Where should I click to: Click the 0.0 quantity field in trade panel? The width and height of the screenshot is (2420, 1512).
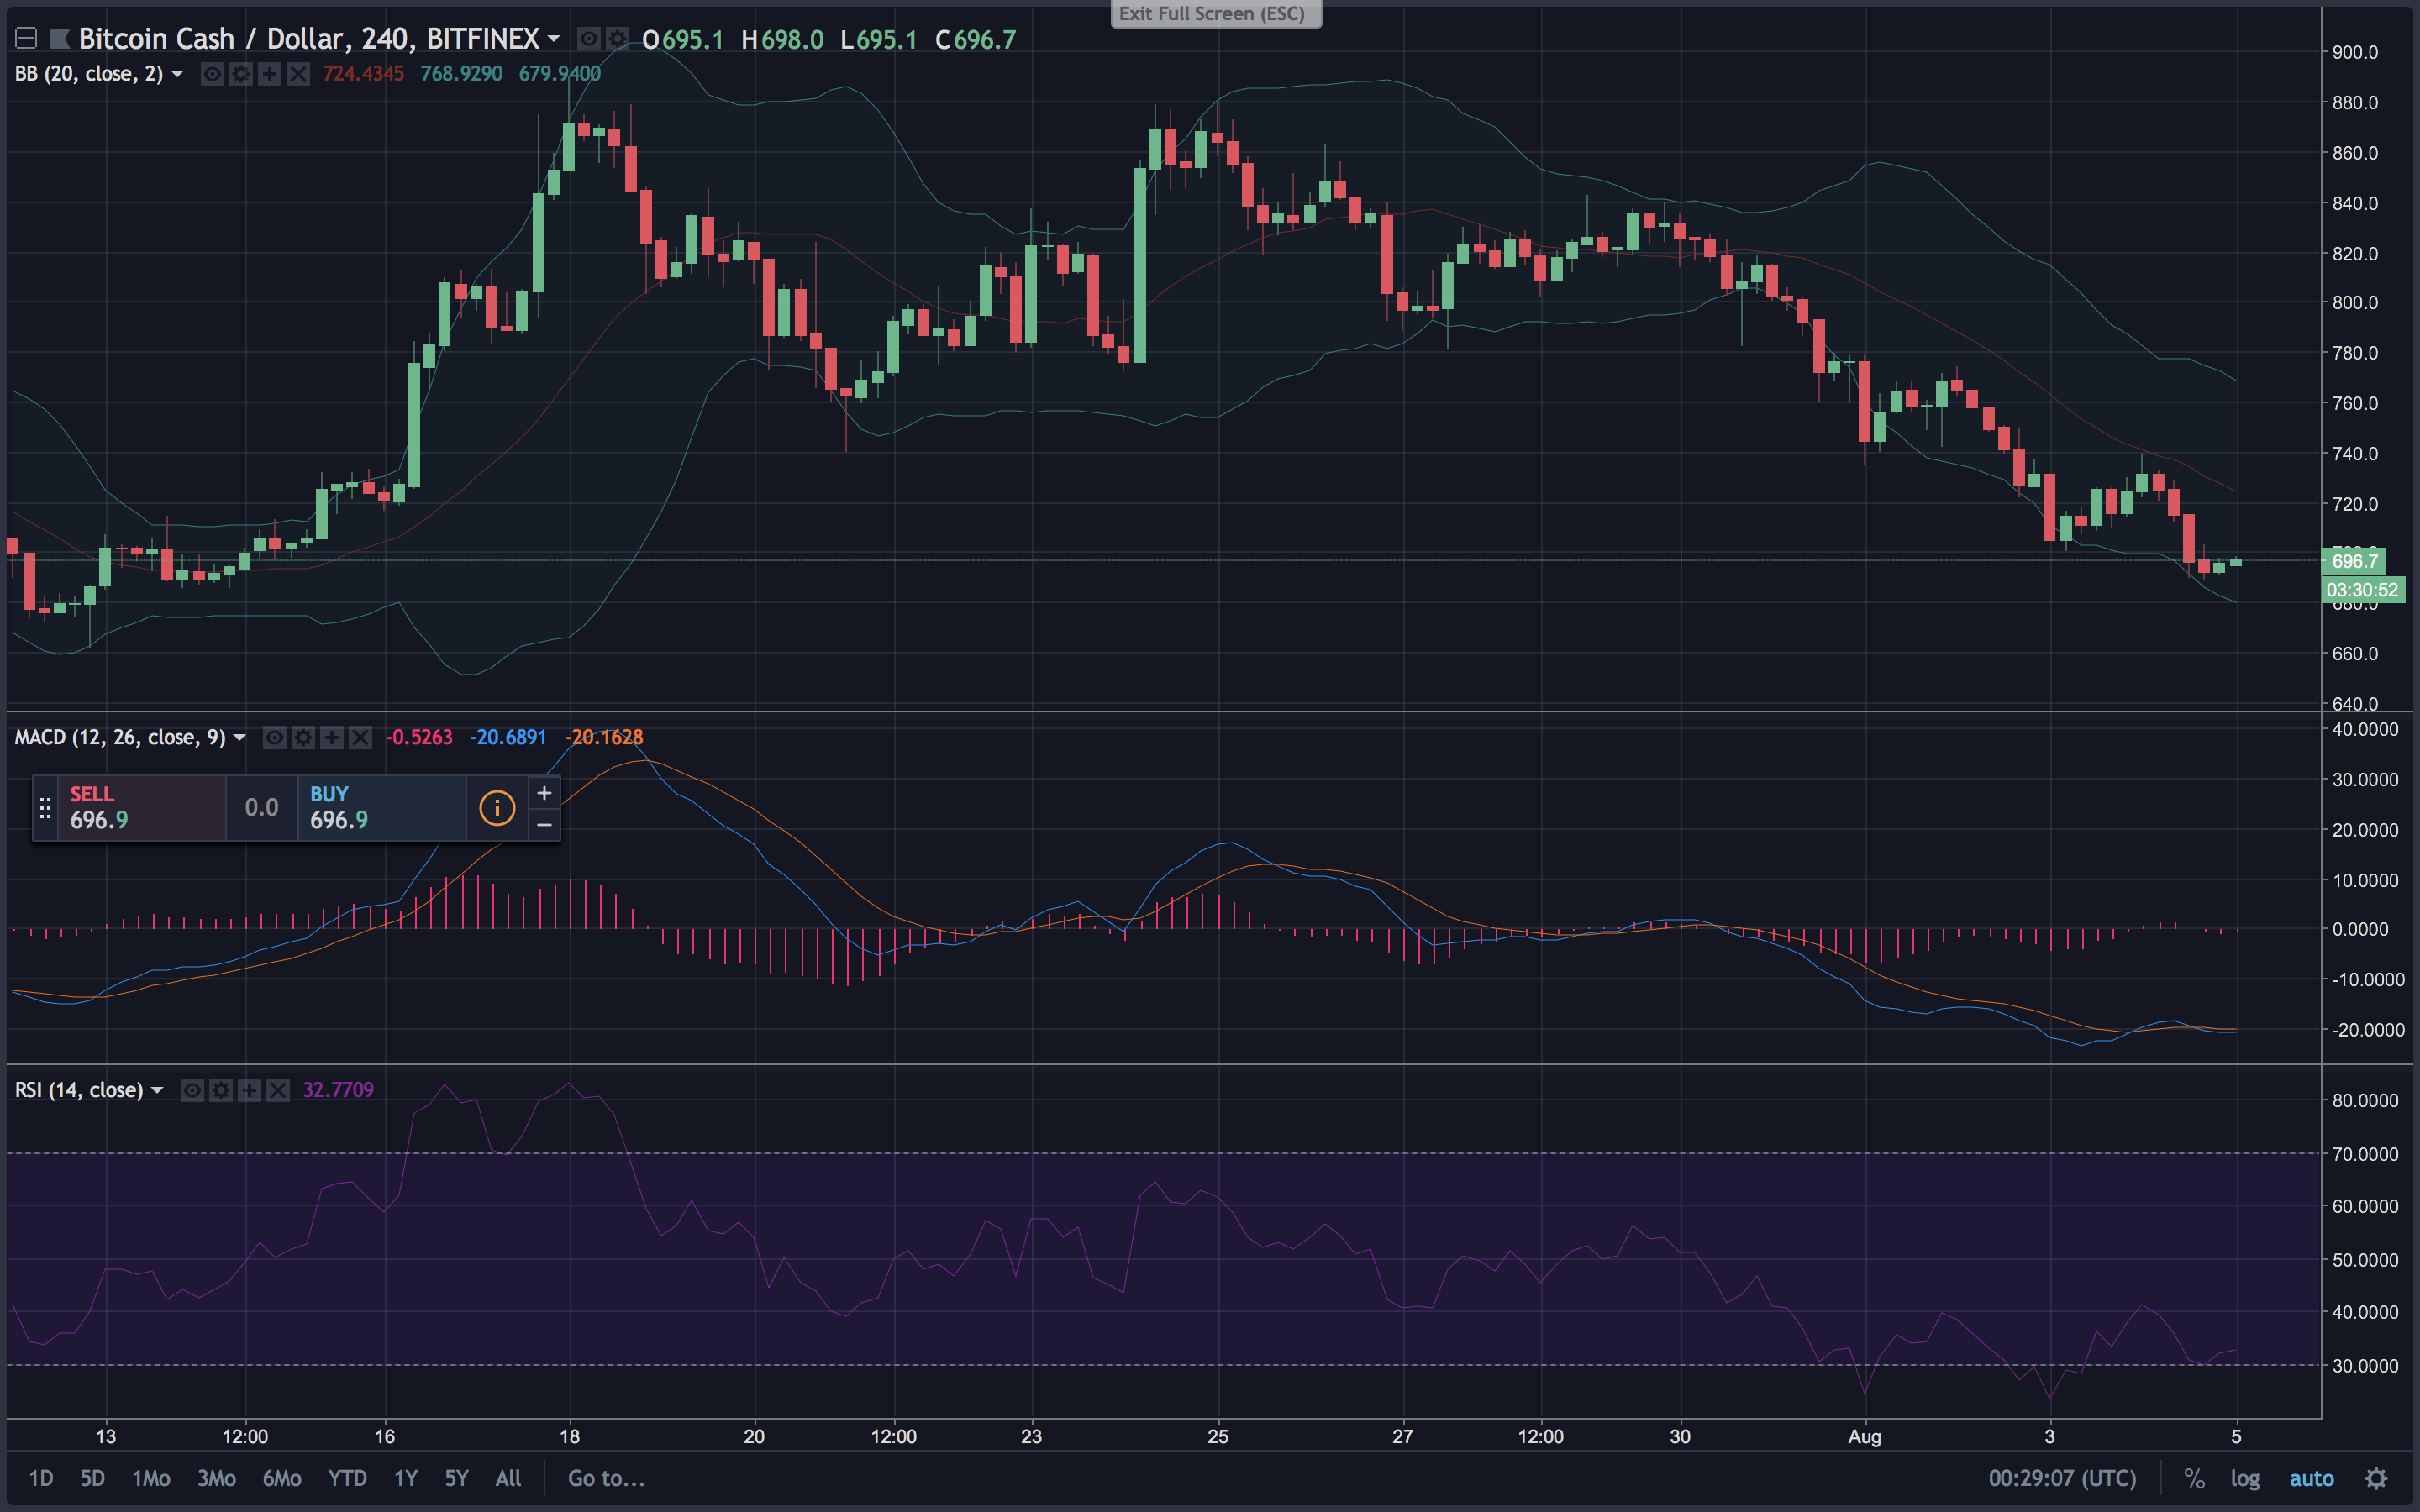262,808
